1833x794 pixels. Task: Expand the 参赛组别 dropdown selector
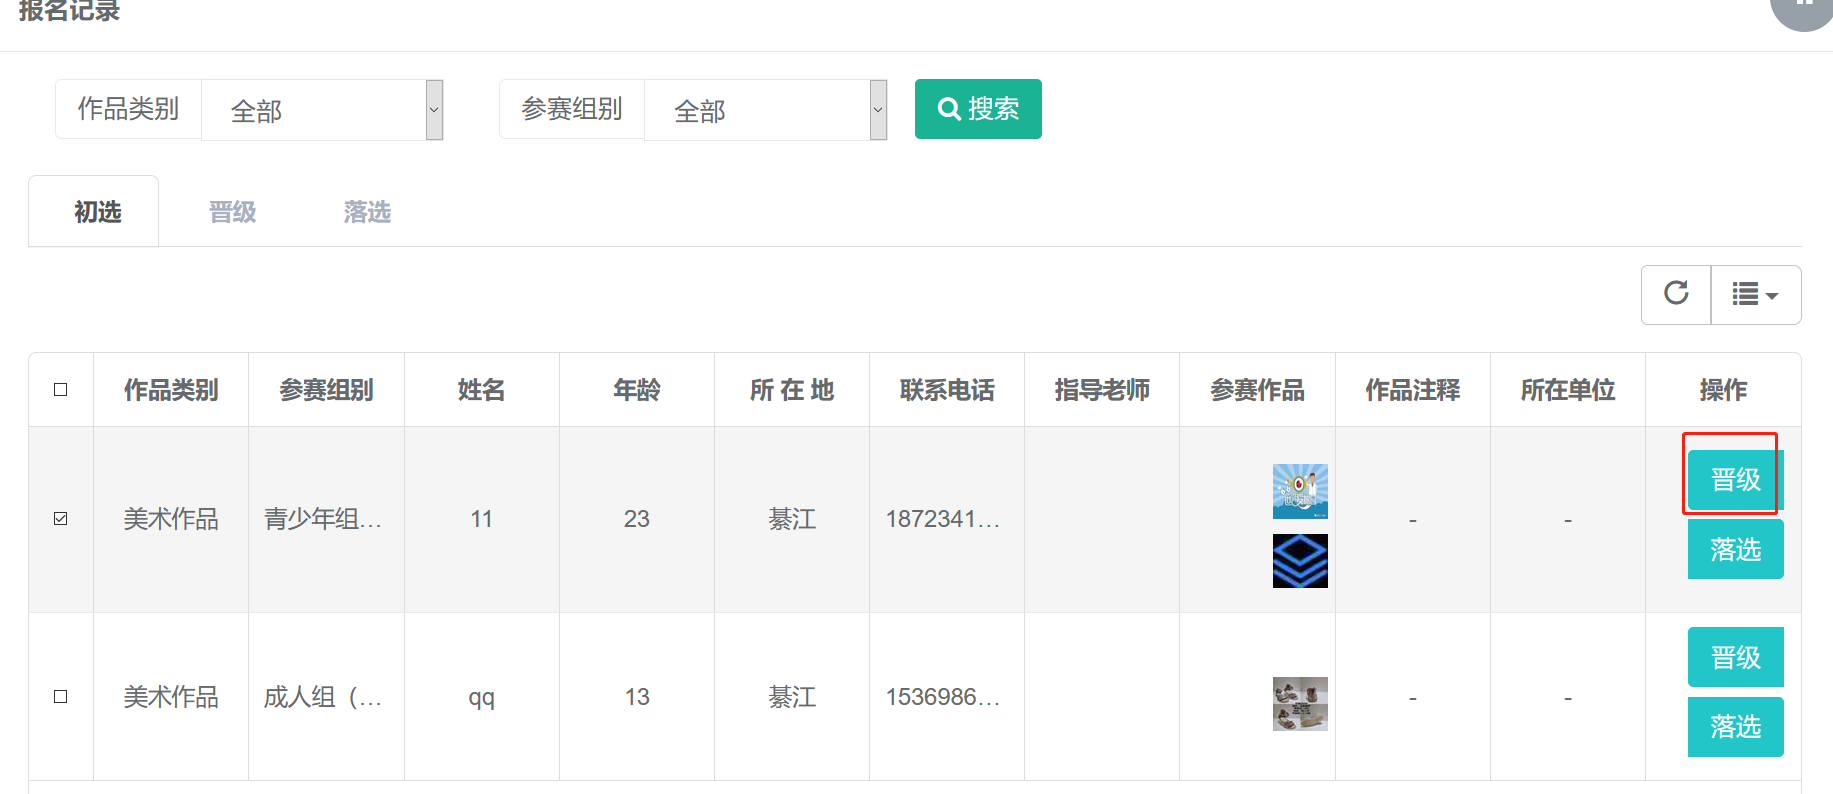(x=765, y=110)
